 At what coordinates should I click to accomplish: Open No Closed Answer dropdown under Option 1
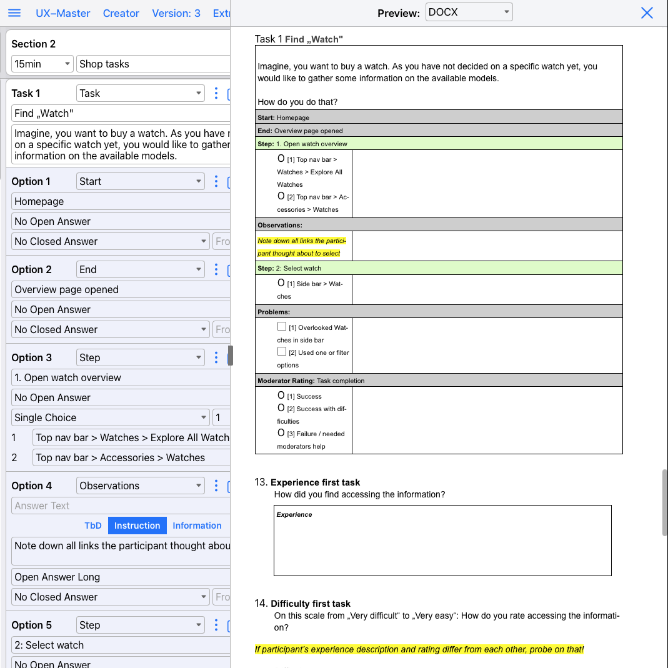[x=110, y=241]
